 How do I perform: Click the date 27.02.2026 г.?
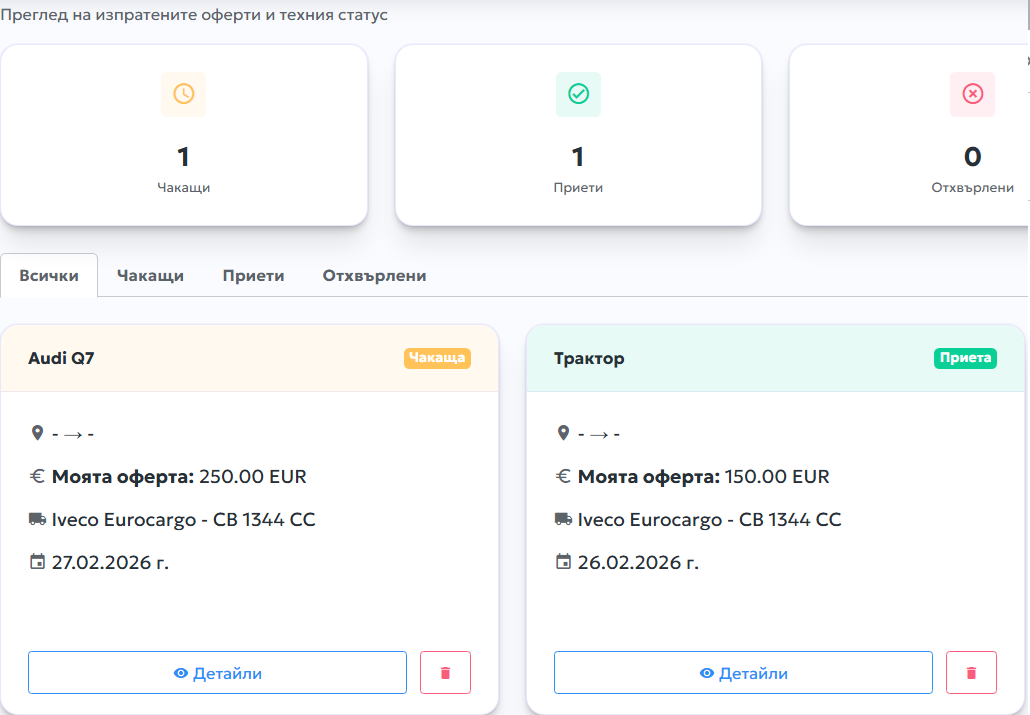110,563
